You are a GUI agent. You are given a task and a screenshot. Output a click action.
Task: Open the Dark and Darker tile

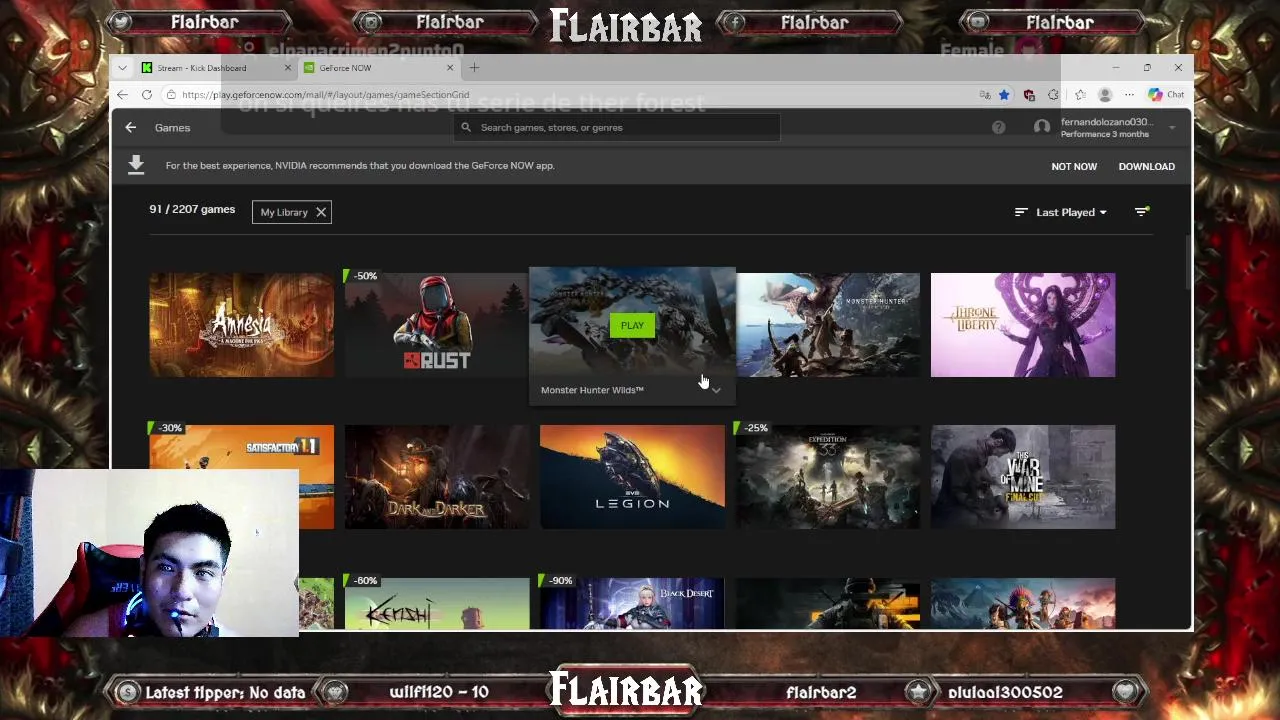pos(437,477)
